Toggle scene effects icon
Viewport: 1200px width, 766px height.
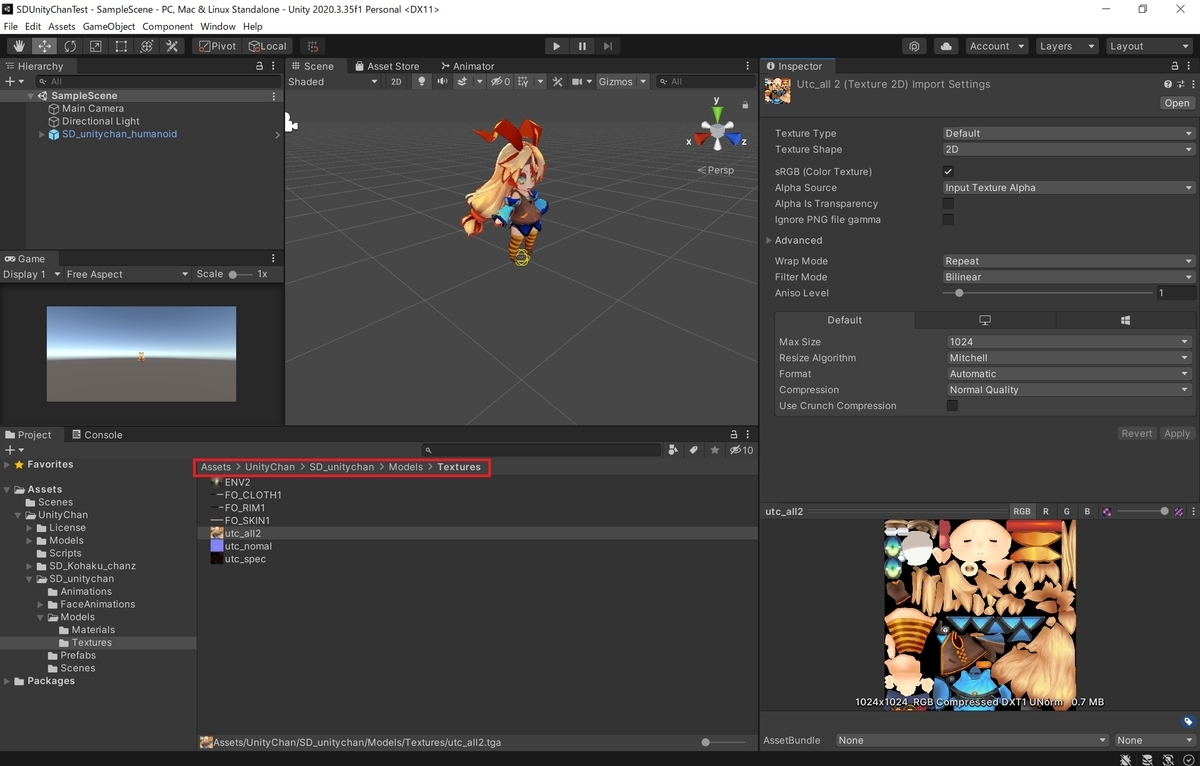coord(464,82)
